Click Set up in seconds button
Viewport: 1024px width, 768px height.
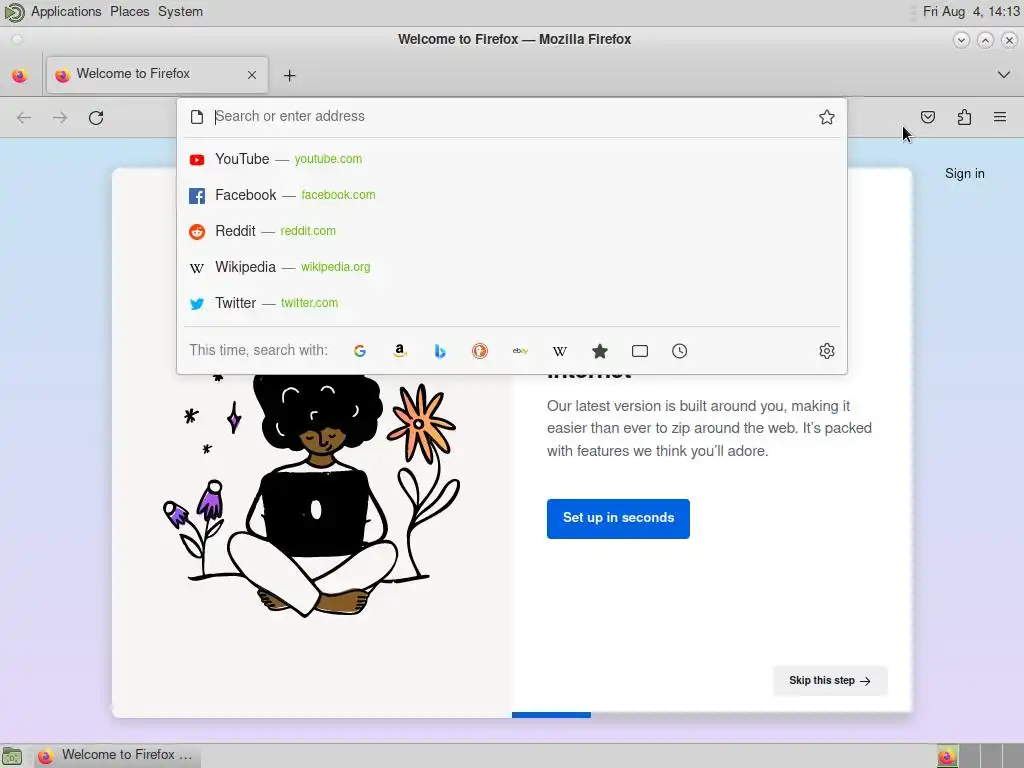point(618,519)
